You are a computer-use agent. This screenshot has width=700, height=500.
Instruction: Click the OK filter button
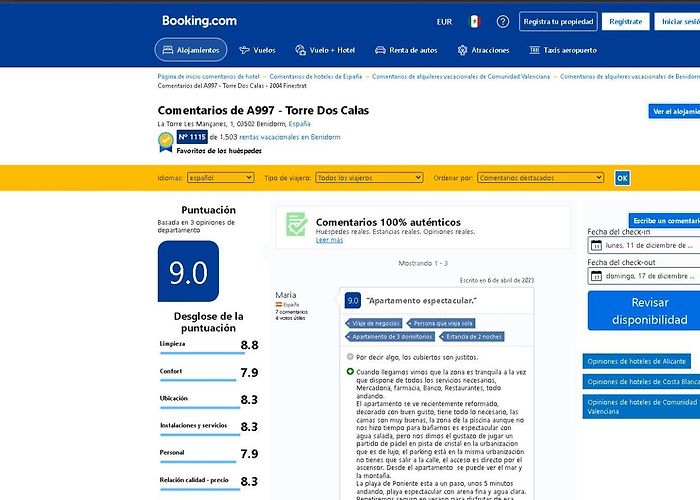(622, 178)
